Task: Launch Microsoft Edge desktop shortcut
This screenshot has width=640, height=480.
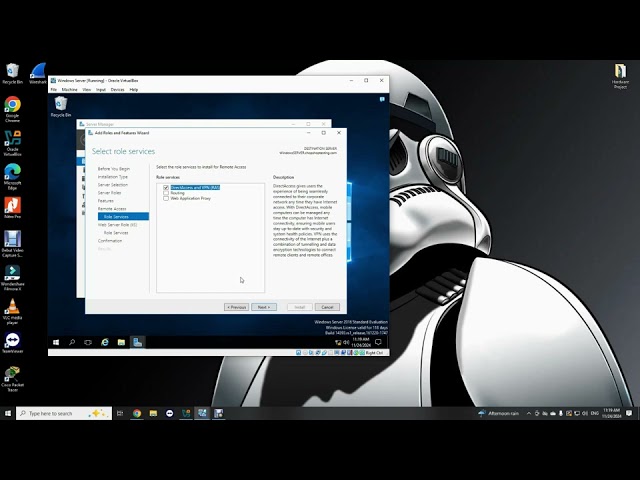Action: 12,176
